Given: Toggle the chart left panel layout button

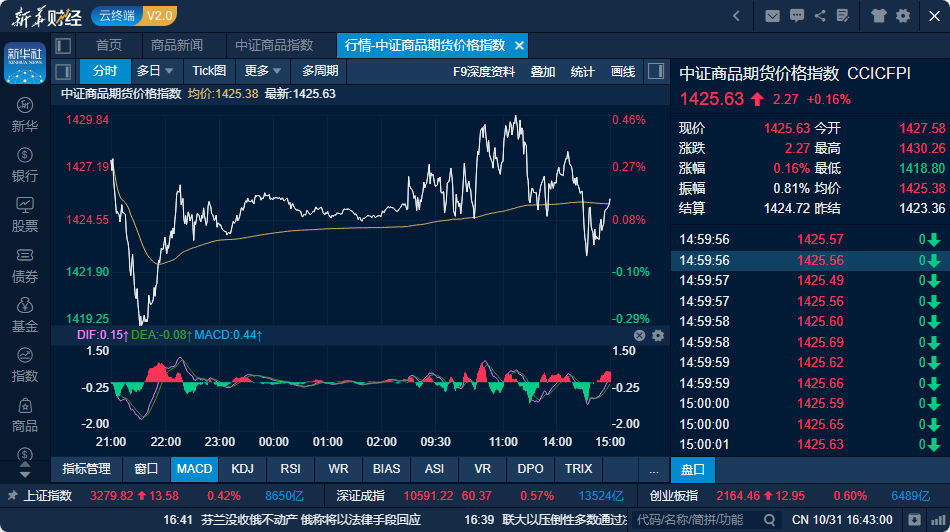Looking at the screenshot, I should pos(63,71).
